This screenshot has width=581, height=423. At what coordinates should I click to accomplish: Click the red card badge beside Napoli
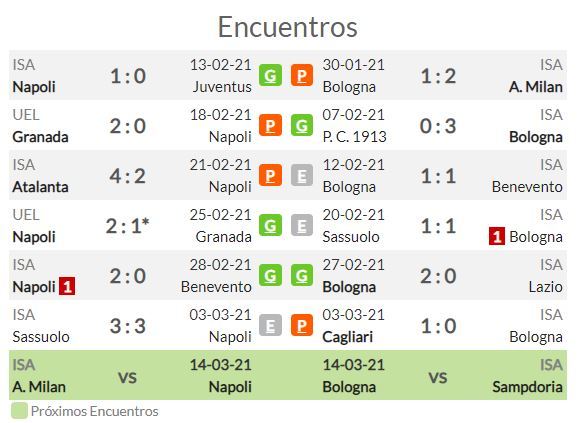point(67,286)
